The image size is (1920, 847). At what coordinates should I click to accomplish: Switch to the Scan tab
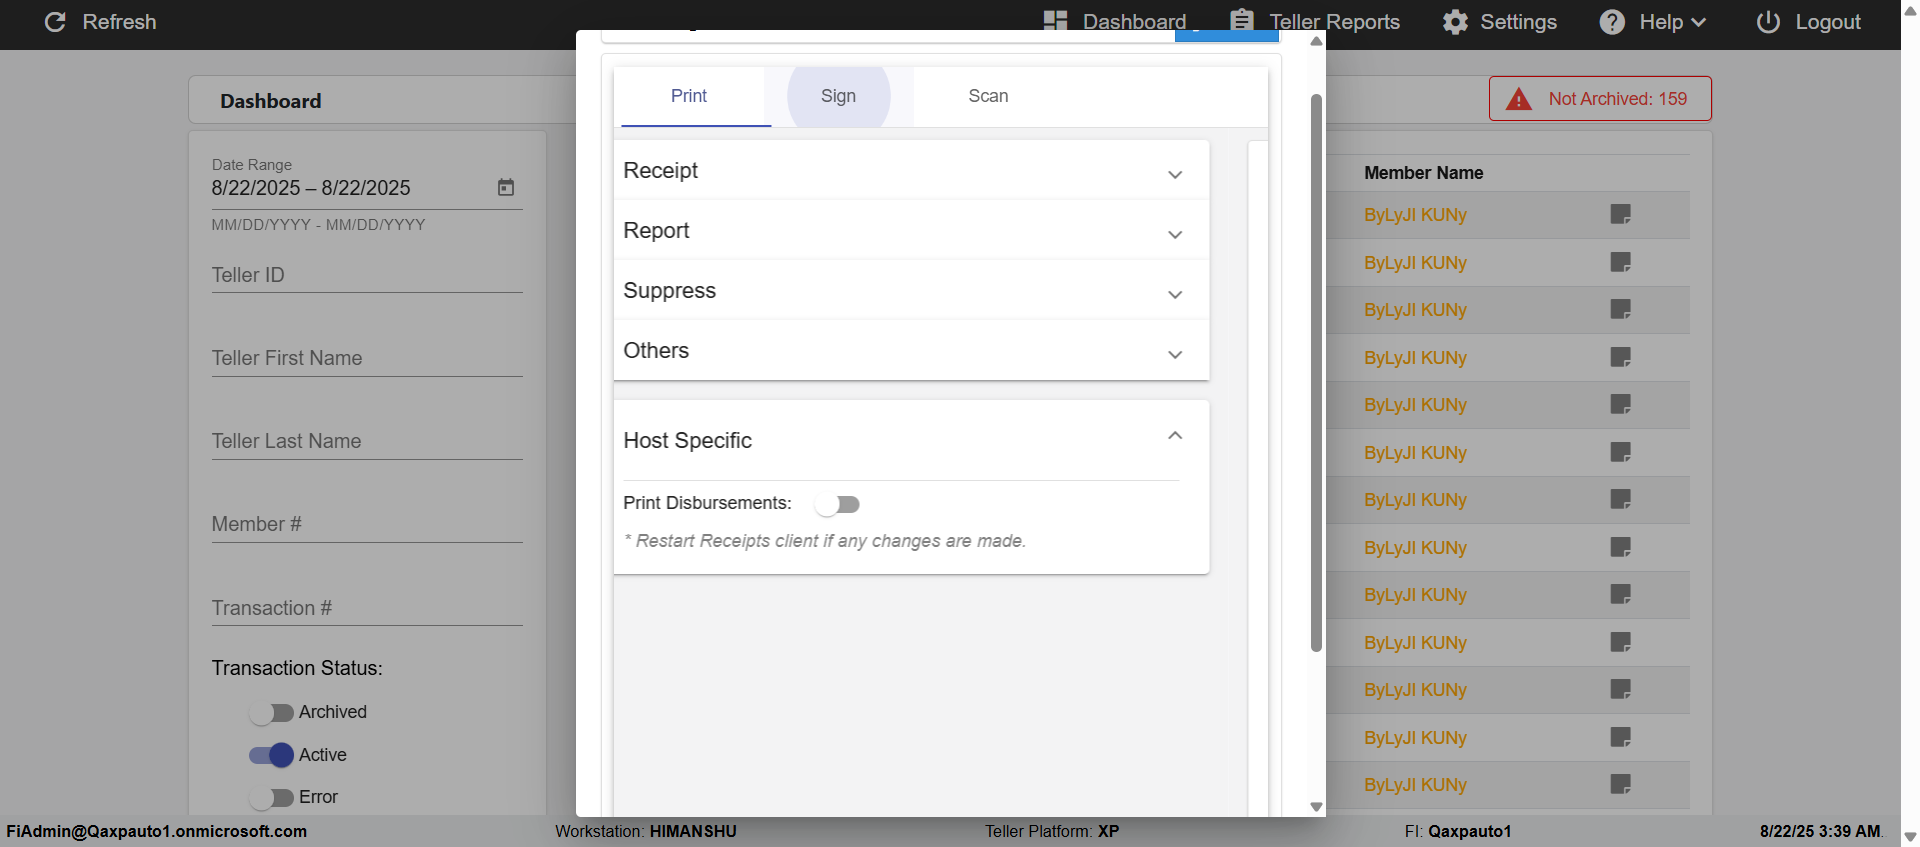point(988,96)
